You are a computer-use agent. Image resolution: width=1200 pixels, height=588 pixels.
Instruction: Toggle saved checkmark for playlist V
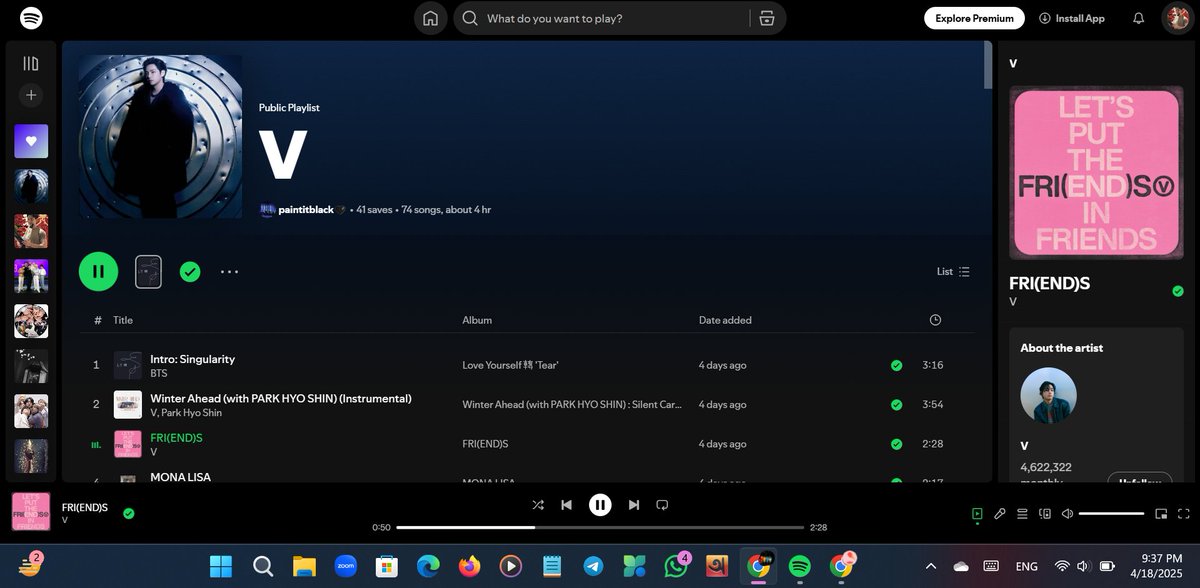190,271
